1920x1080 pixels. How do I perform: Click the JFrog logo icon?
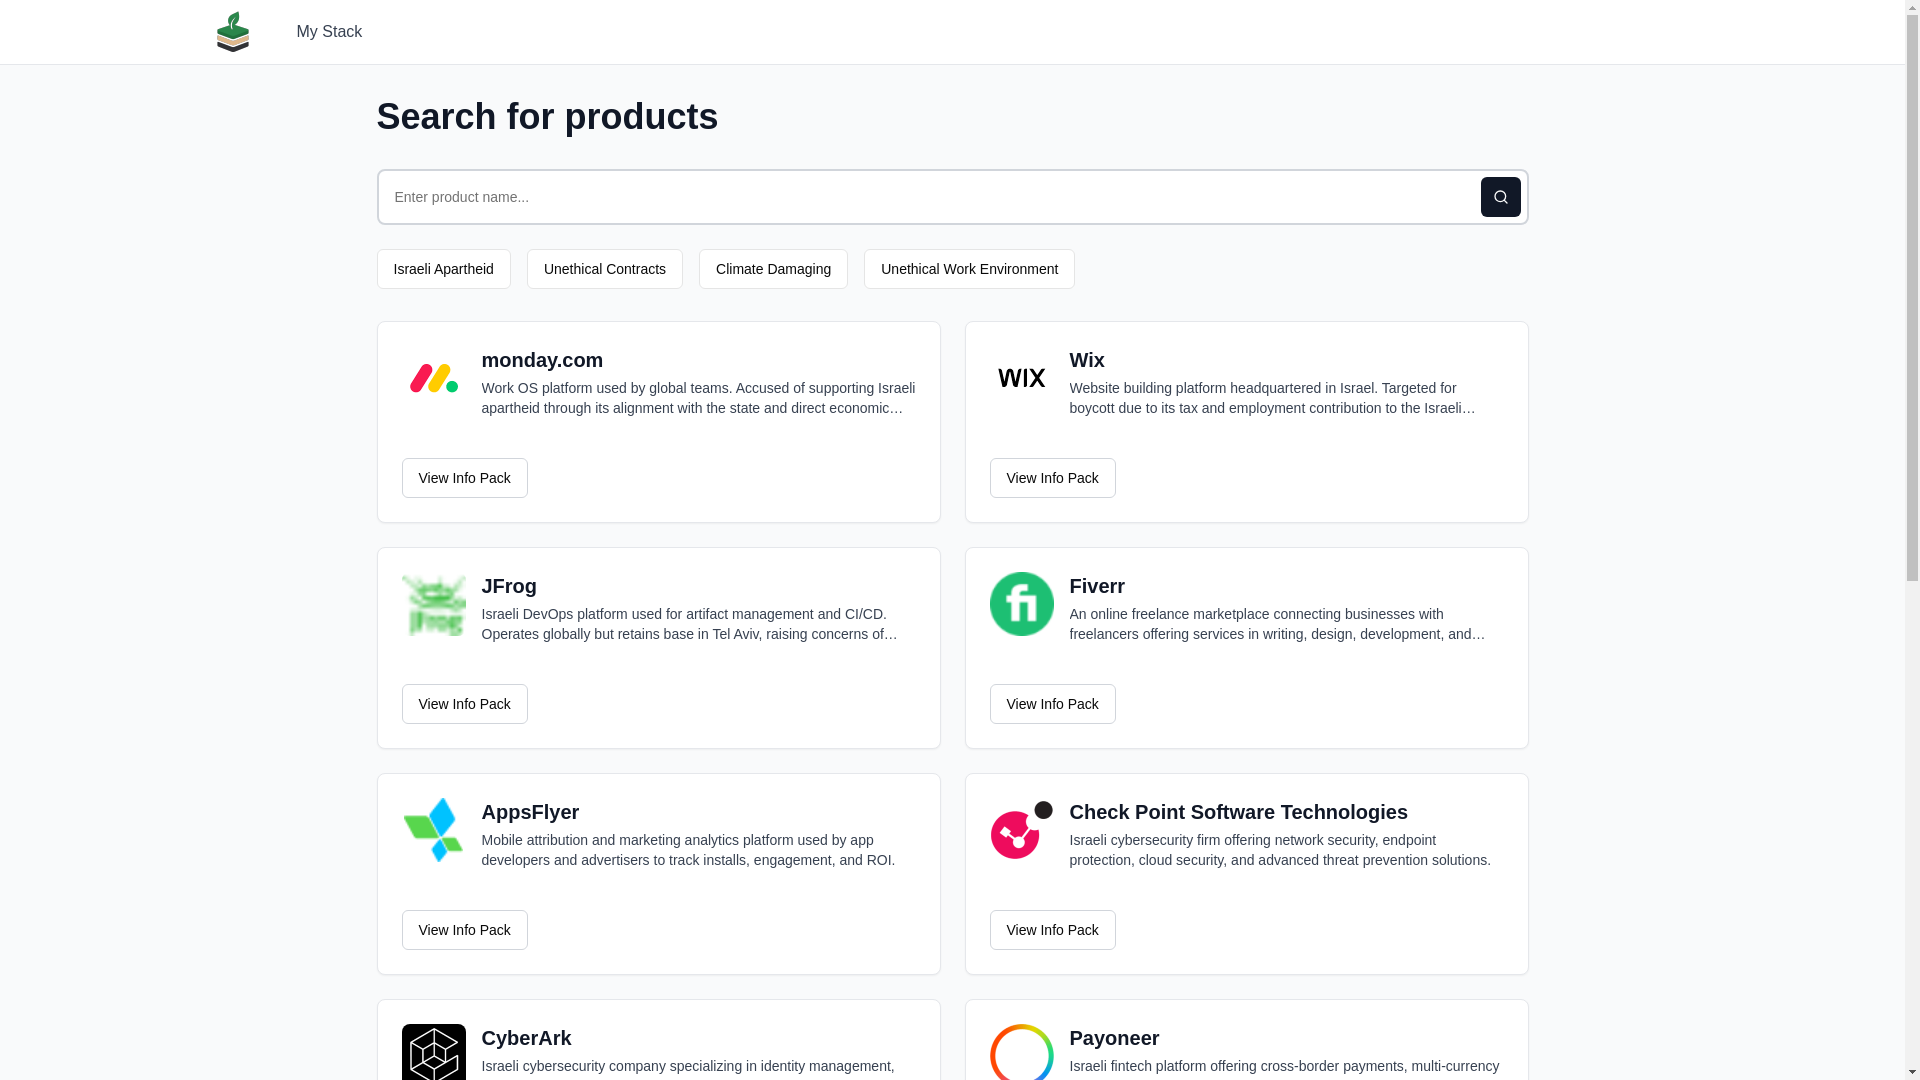pos(434,604)
